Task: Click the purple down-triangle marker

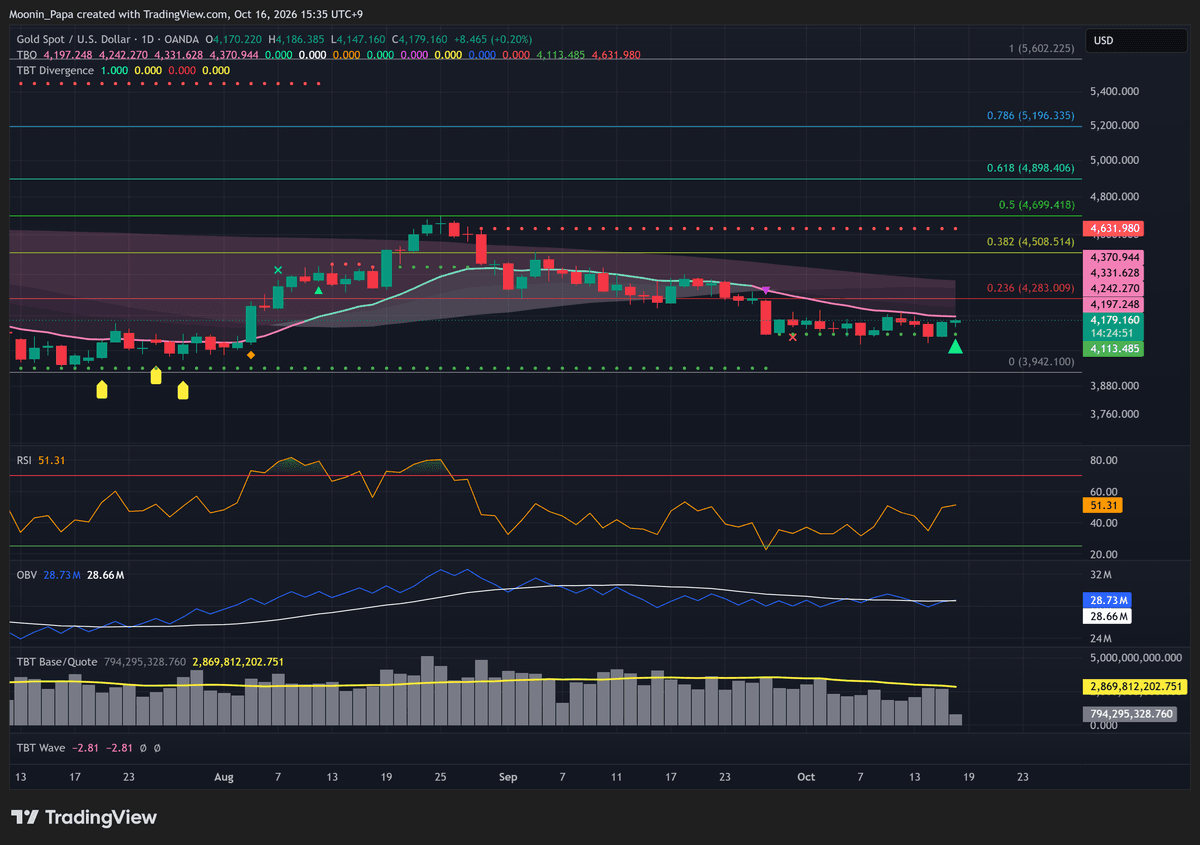Action: [x=766, y=290]
